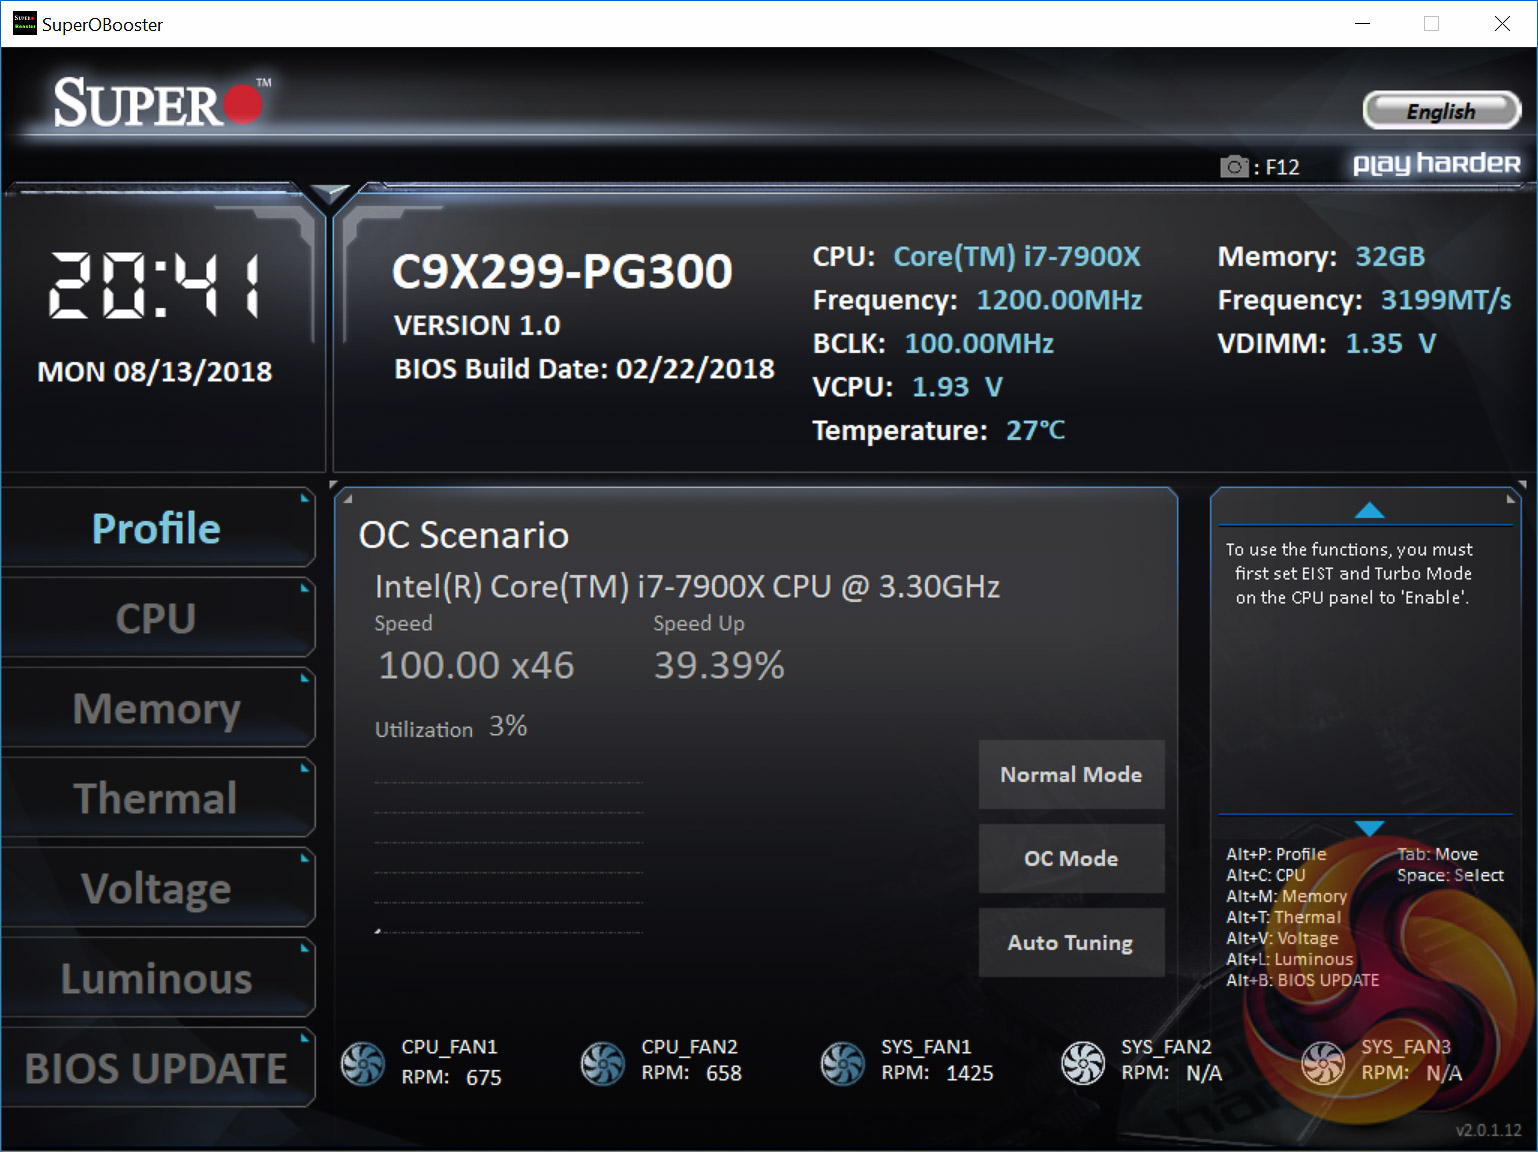The width and height of the screenshot is (1538, 1152).
Task: Switch to the CPU tab
Action: point(157,618)
